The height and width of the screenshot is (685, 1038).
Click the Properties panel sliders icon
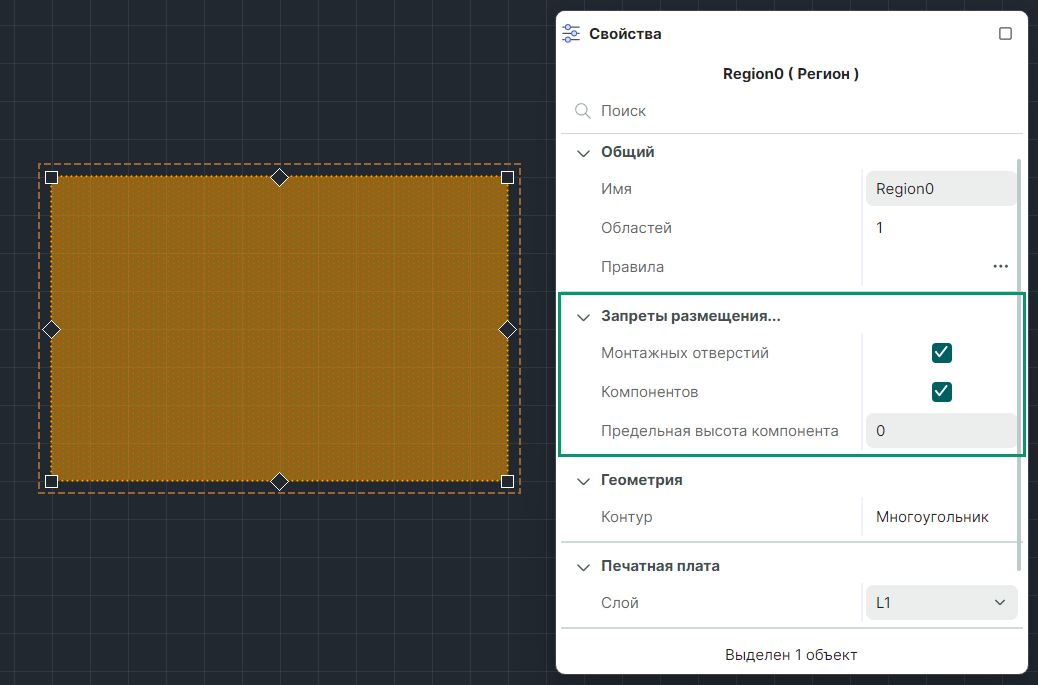(571, 33)
